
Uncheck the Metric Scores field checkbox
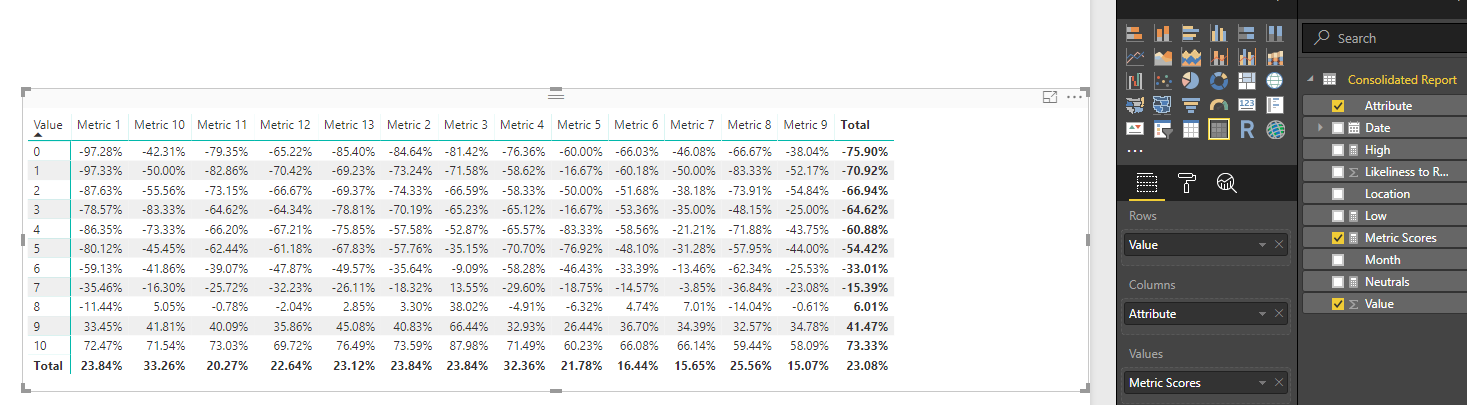[x=1338, y=238]
